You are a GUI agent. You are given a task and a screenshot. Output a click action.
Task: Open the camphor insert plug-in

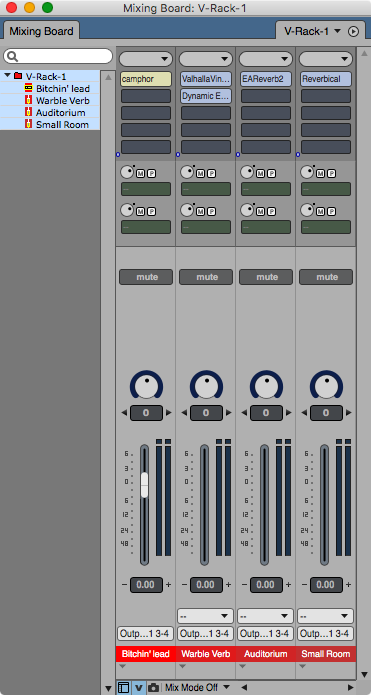(146, 79)
